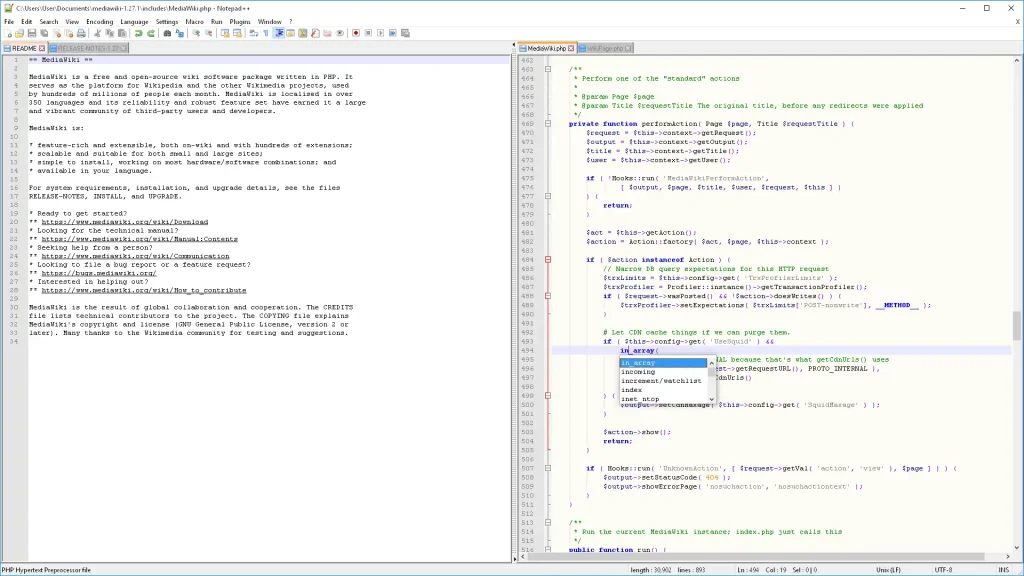Select 'incoming' from the autocomplete list
The width and height of the screenshot is (1024, 576).
tap(640, 372)
